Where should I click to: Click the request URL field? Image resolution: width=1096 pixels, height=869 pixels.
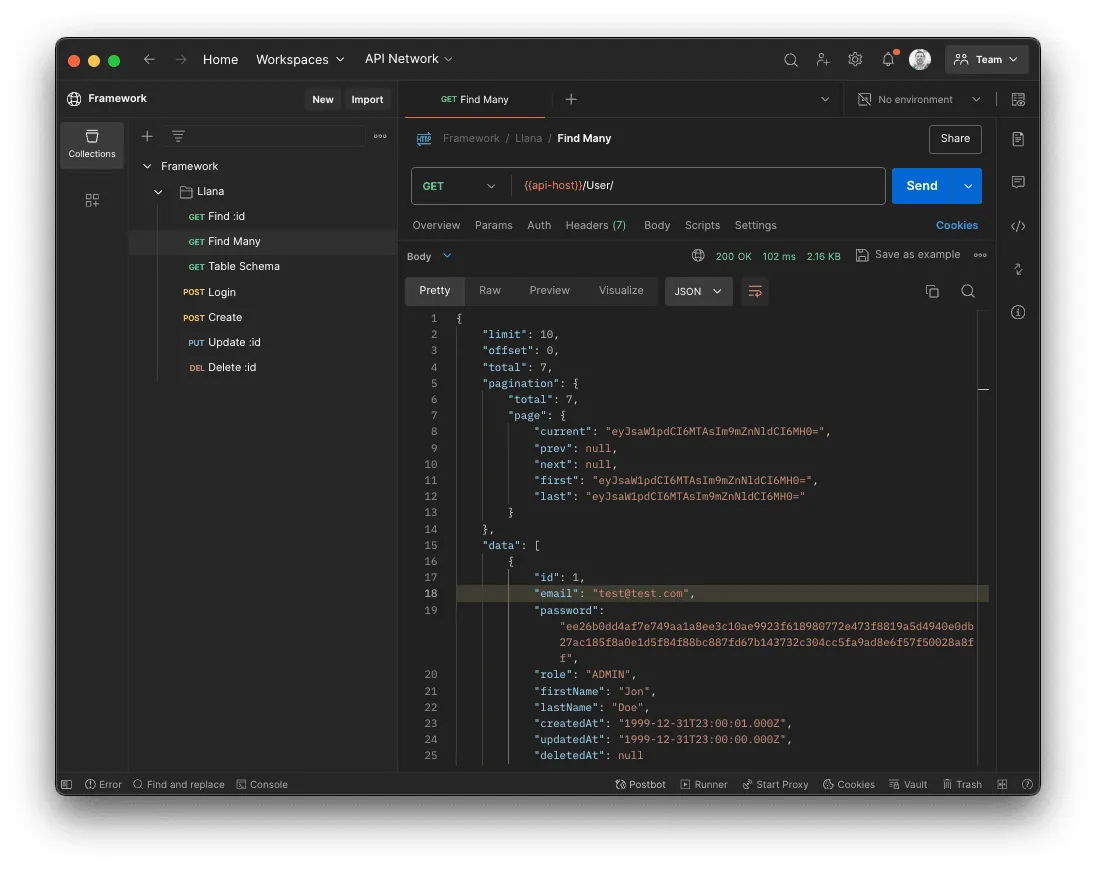[x=698, y=186]
